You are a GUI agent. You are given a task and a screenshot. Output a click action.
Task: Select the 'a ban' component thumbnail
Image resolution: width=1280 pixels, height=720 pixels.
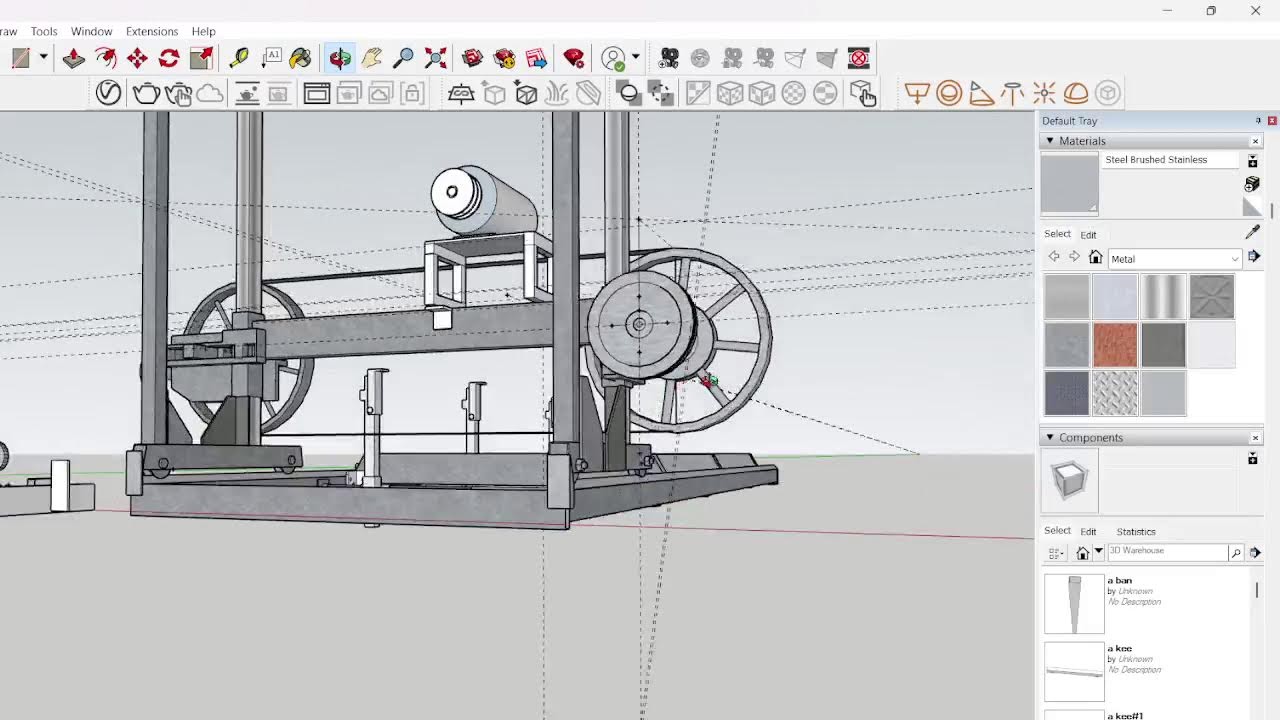pos(1074,604)
